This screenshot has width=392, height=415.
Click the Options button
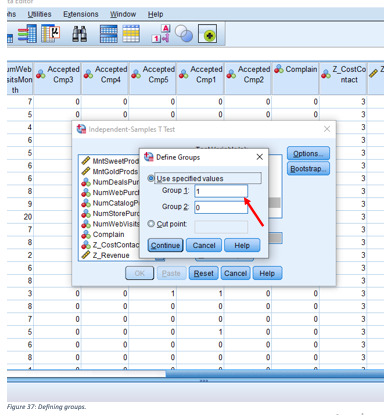click(x=308, y=154)
